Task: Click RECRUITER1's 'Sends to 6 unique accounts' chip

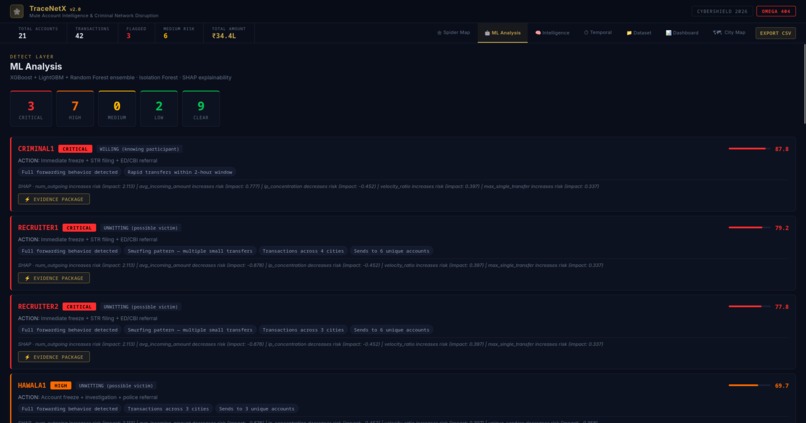Action: coord(391,251)
